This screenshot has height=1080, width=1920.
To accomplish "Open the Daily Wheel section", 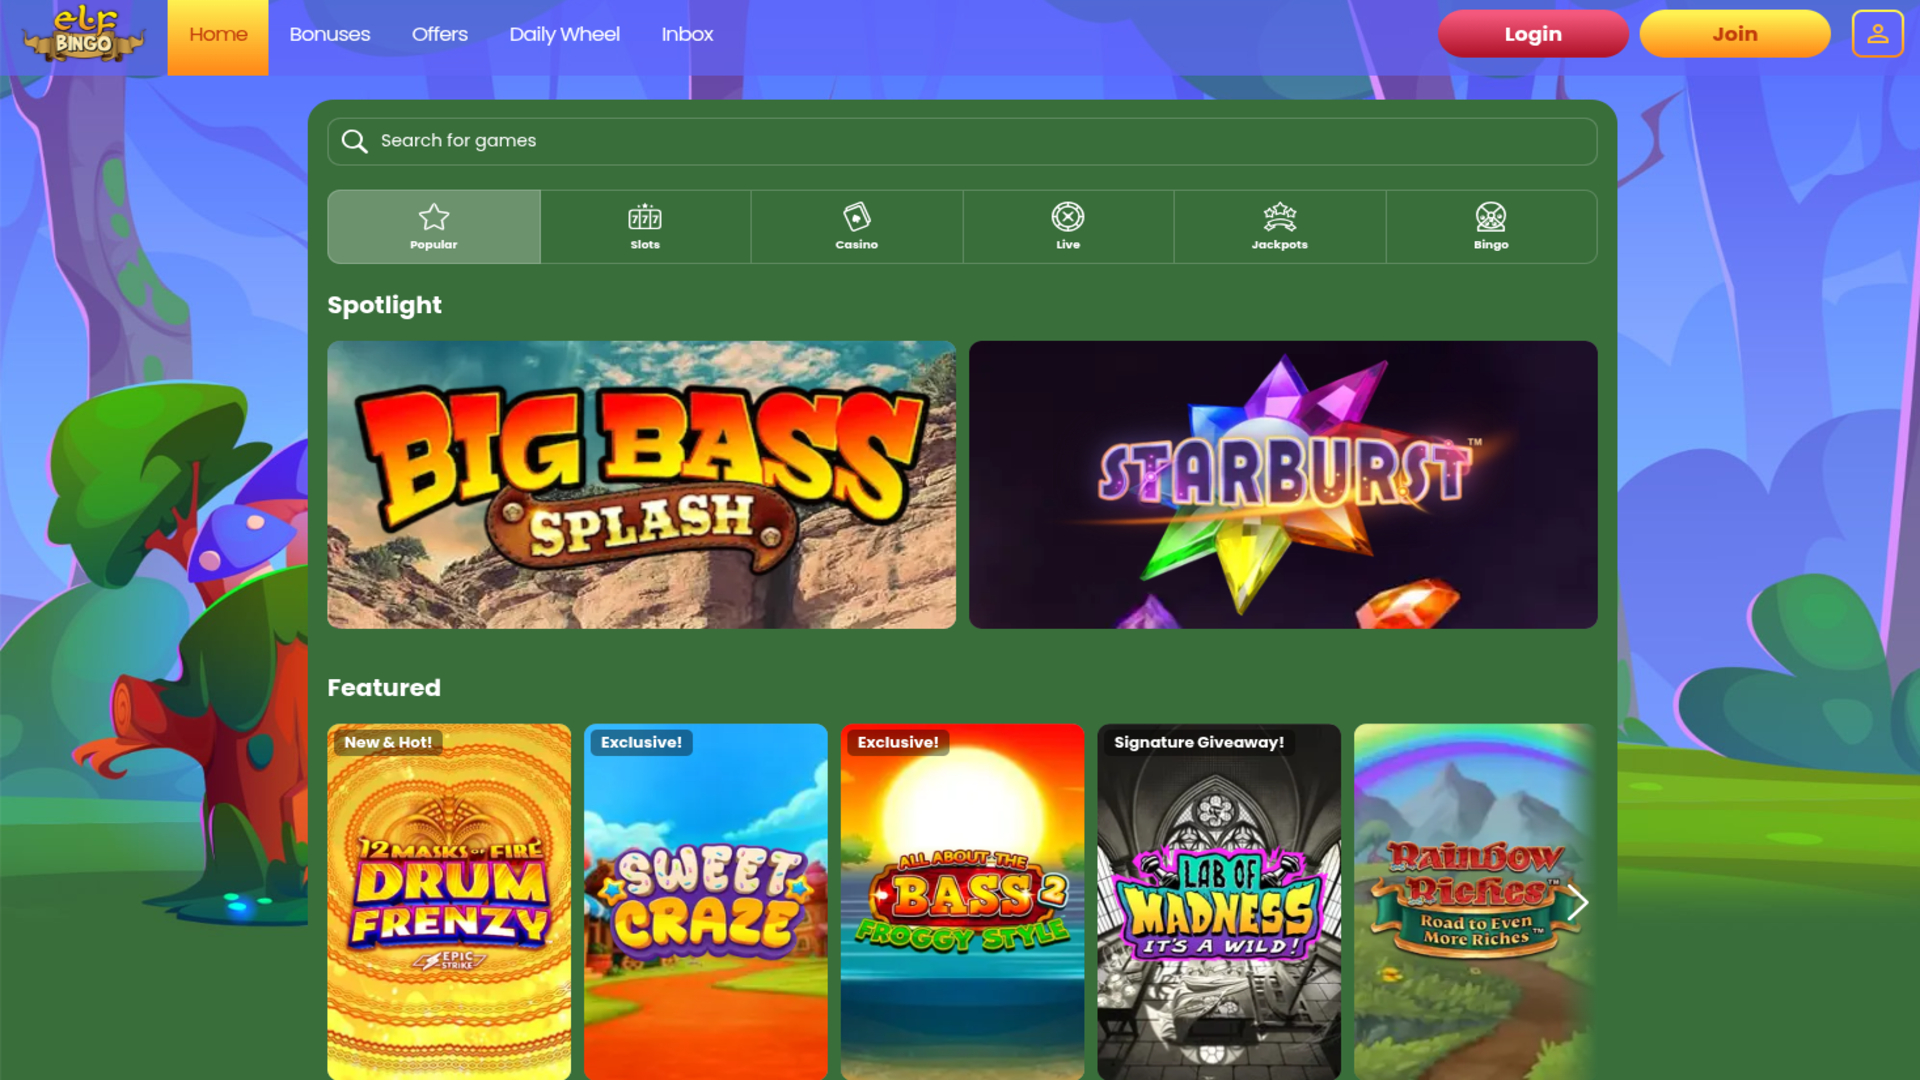I will click(x=564, y=33).
